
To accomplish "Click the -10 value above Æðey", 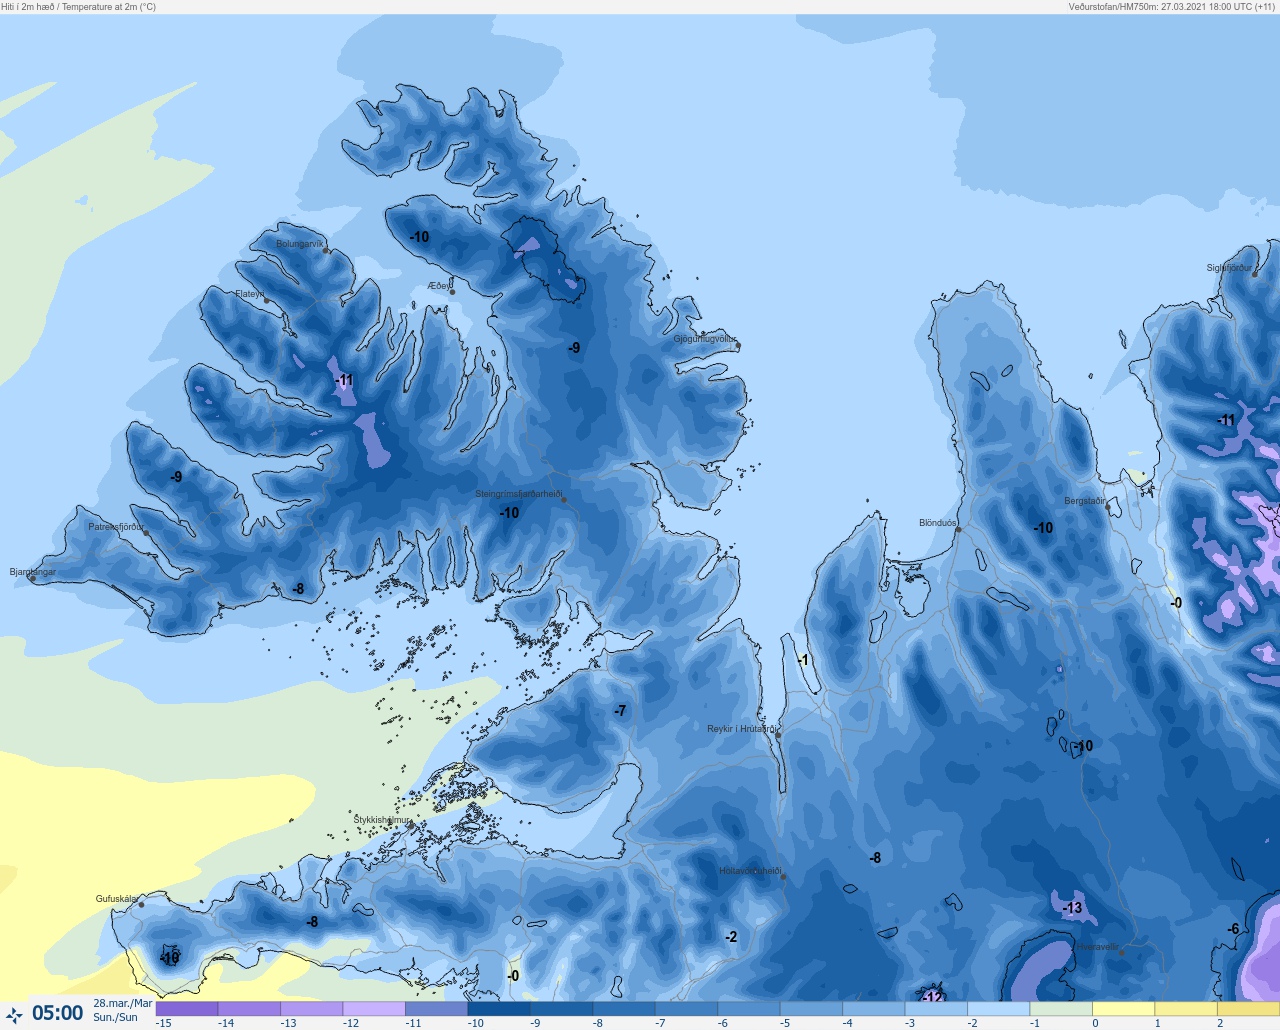I will click(419, 237).
